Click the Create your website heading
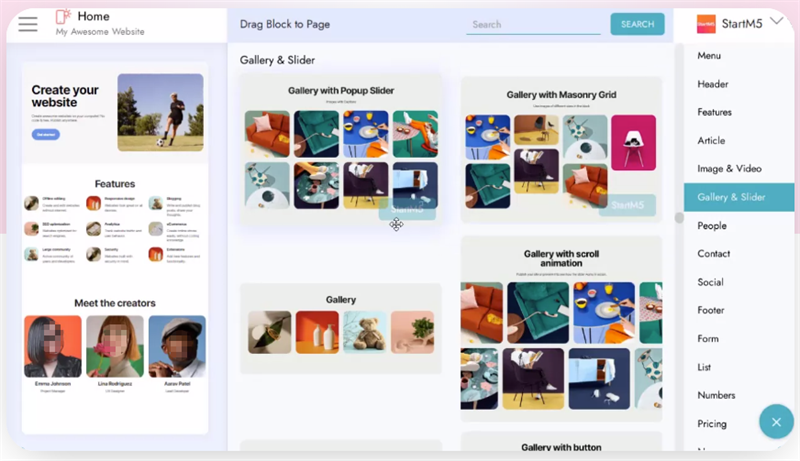 (x=65, y=96)
